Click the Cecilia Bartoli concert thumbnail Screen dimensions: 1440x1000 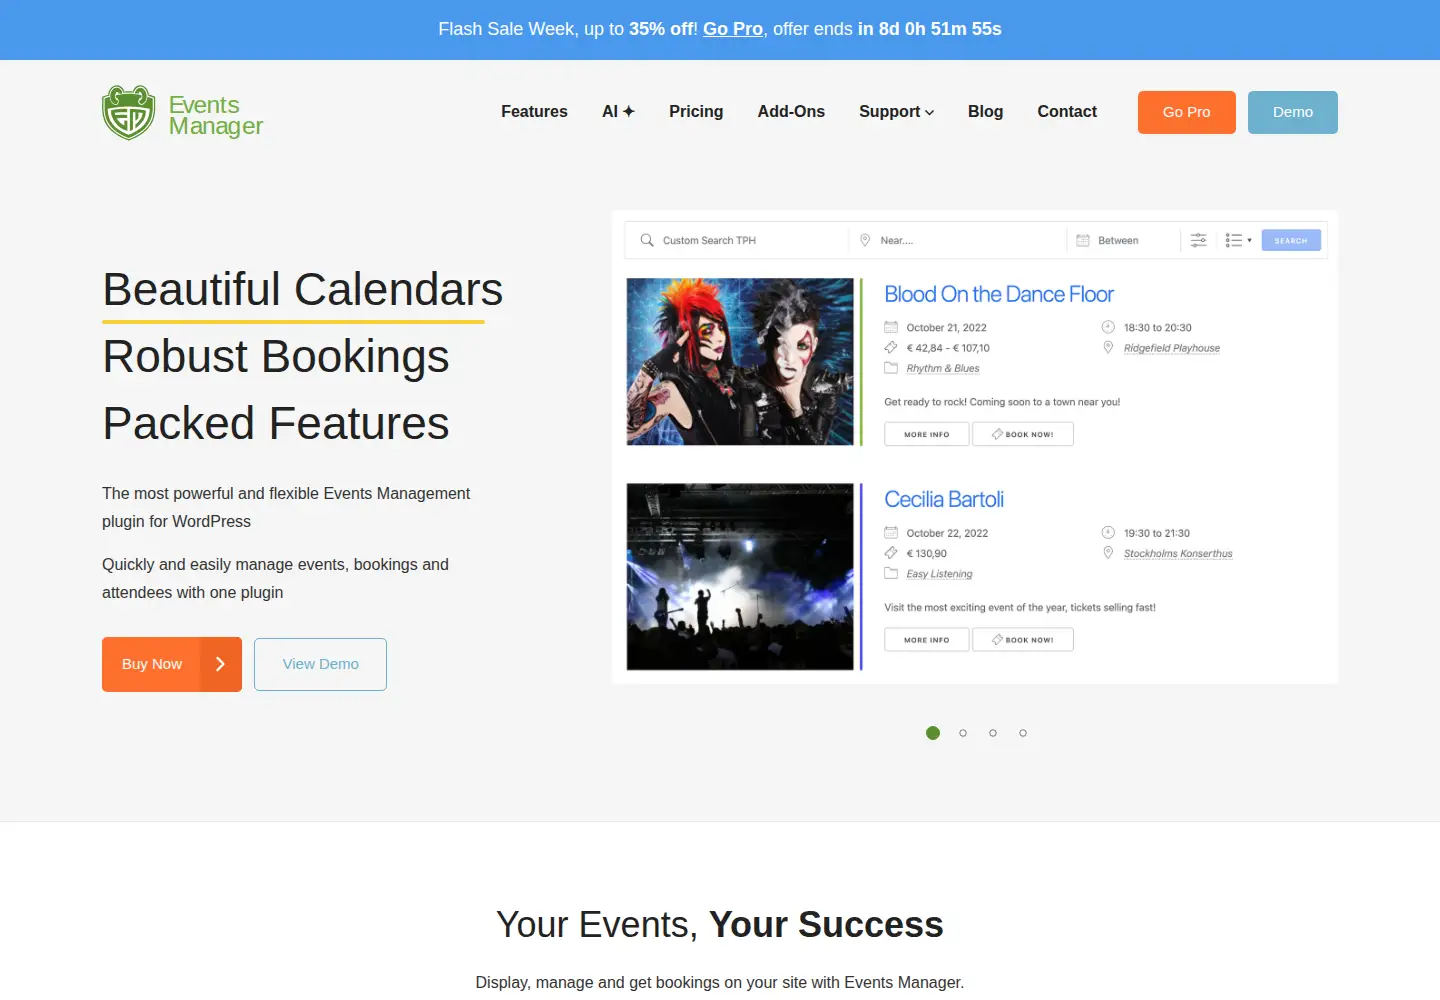[x=740, y=577]
